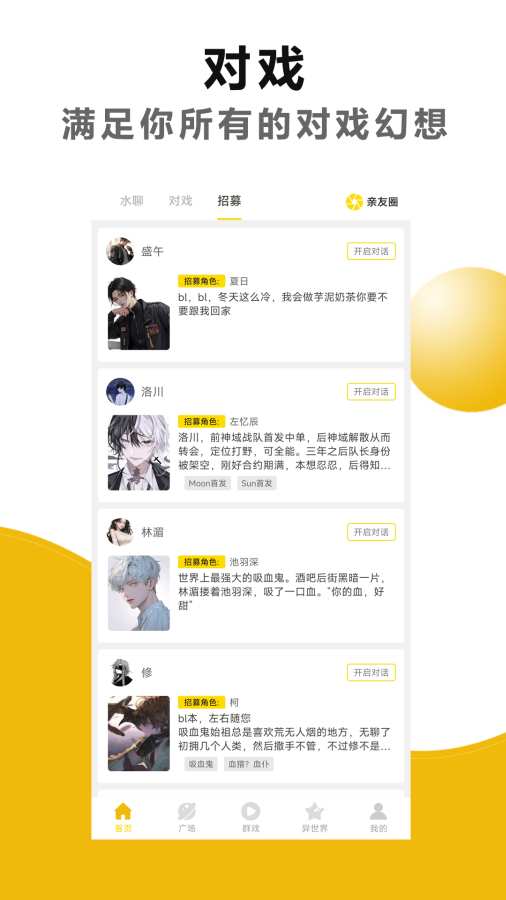The height and width of the screenshot is (900, 506).
Task: Open the 池羽深 character artwork thumbnail
Action: tap(139, 593)
